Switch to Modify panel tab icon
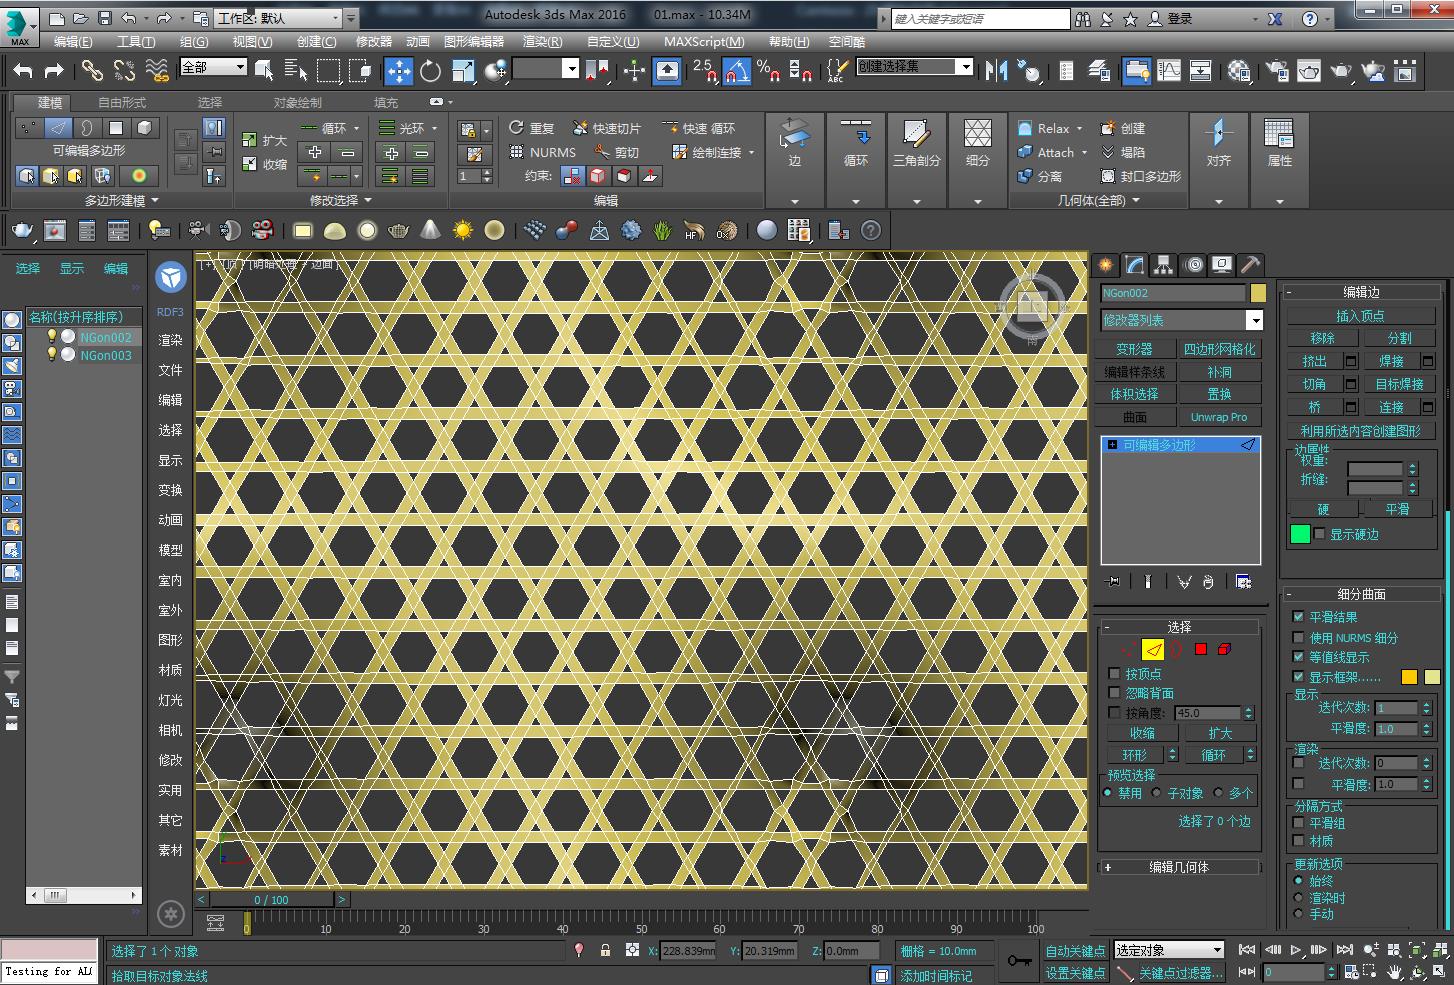Screen dimensions: 1454x985 (1134, 265)
